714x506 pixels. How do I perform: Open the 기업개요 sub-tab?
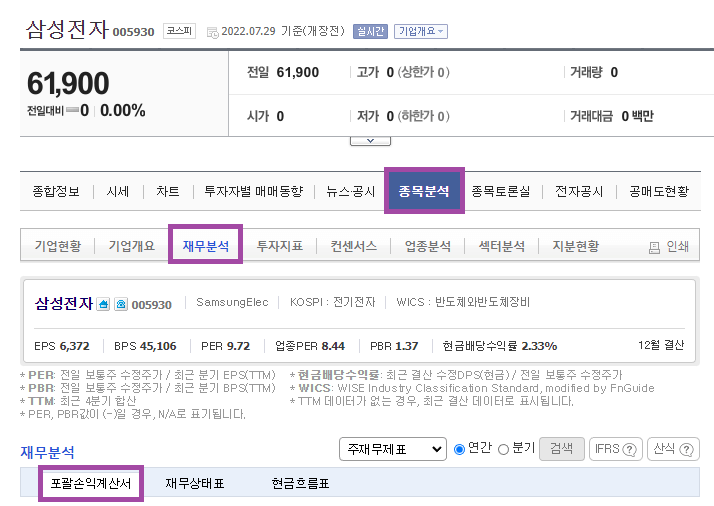pos(132,246)
